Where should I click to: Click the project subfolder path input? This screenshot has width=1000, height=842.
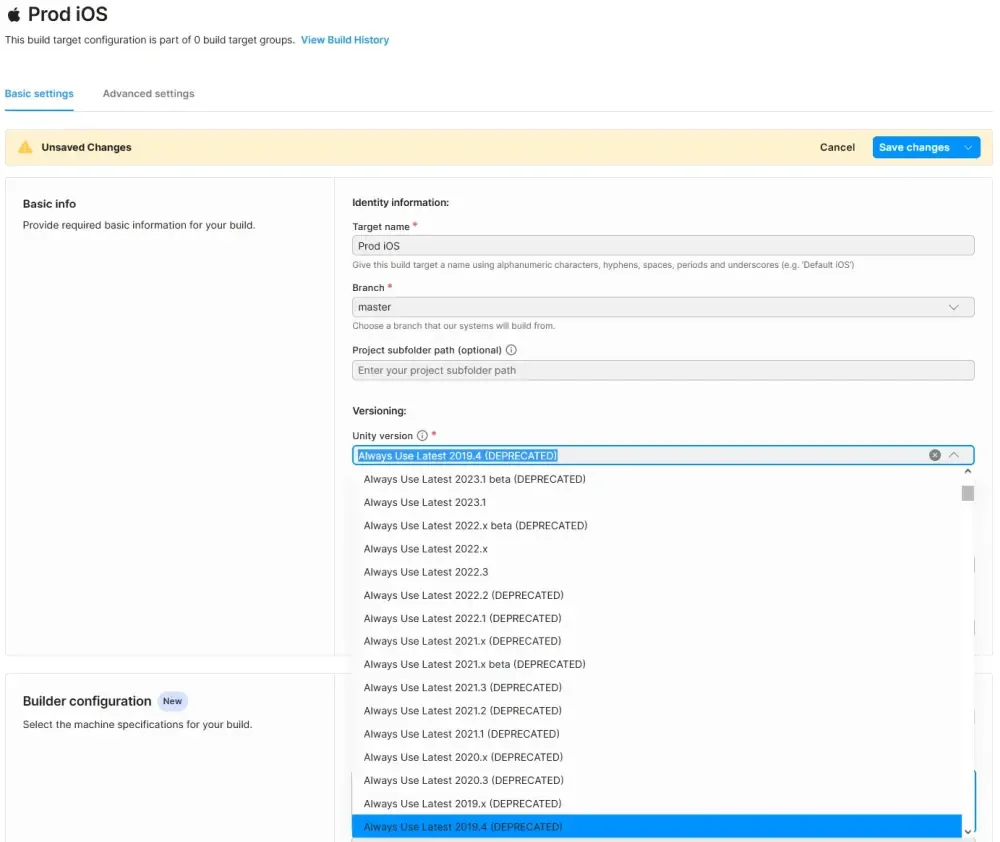point(663,370)
